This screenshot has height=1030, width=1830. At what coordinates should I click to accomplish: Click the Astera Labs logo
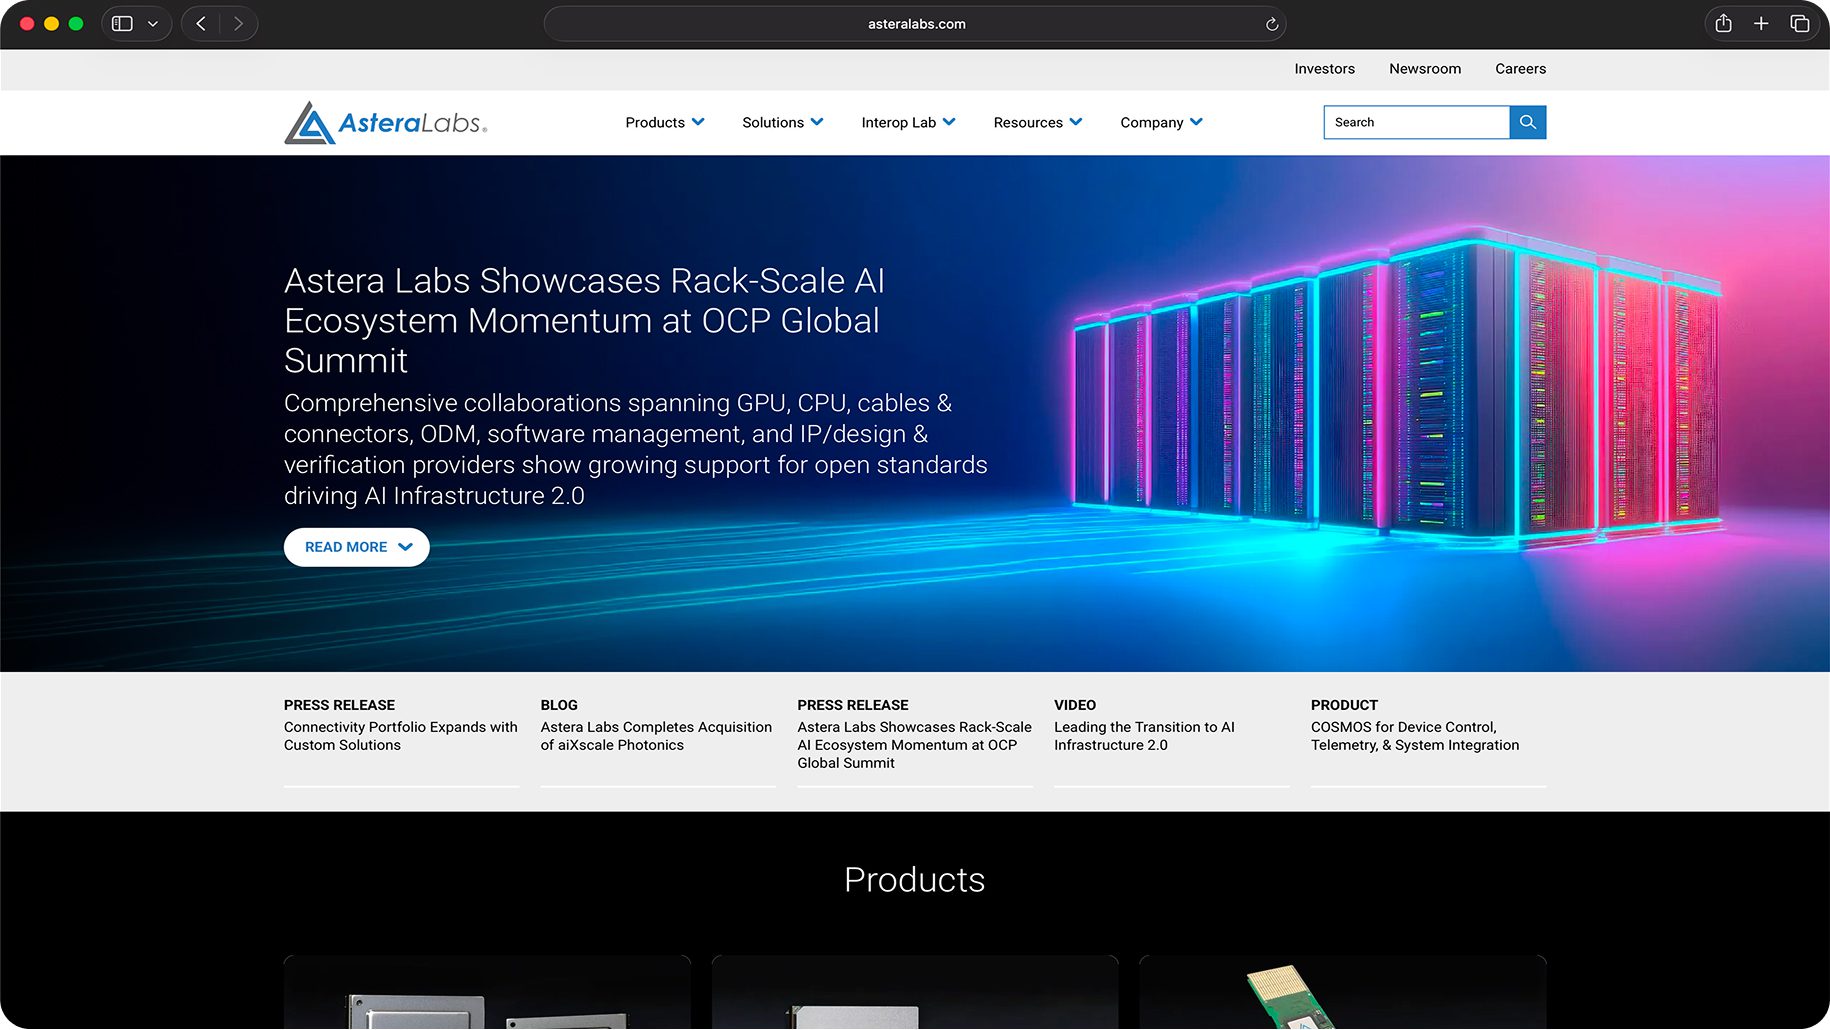(x=385, y=123)
